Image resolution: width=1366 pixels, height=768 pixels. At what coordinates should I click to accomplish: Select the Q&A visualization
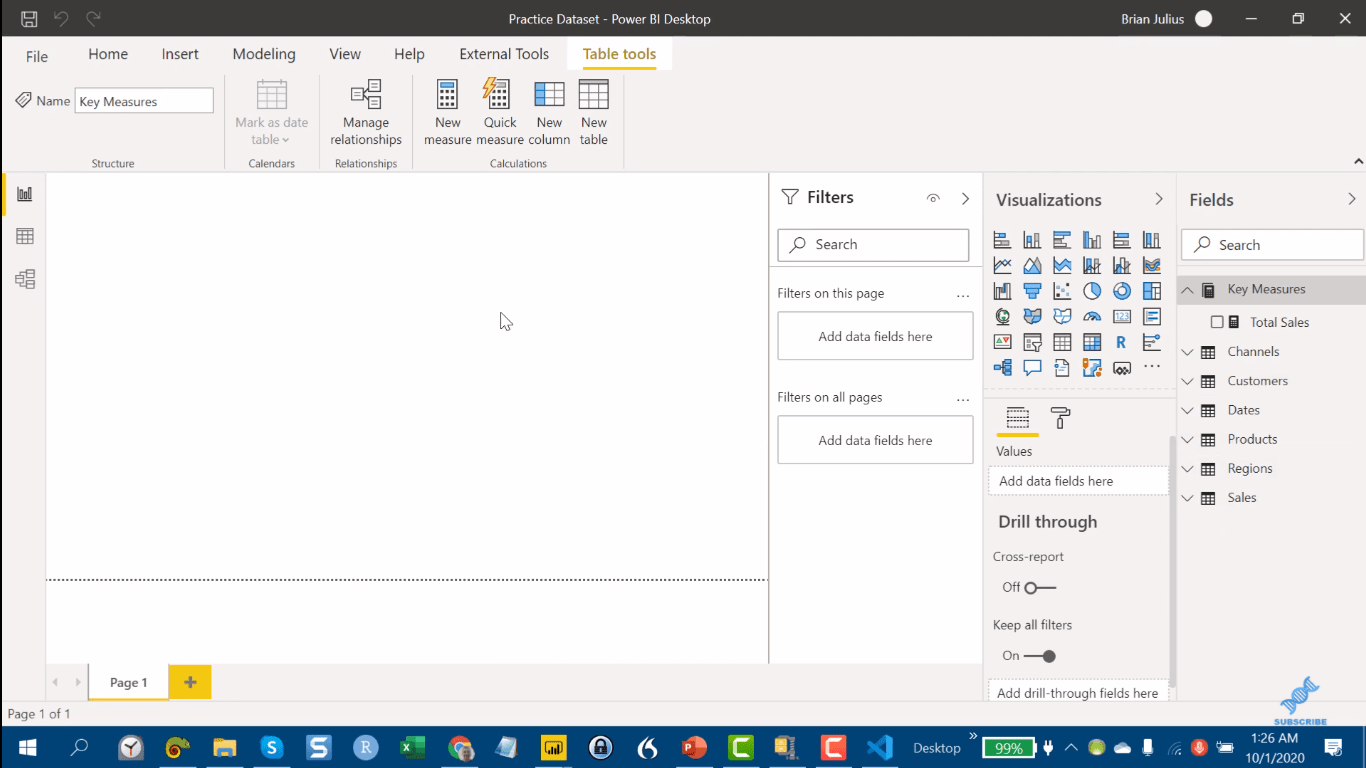click(x=1032, y=368)
